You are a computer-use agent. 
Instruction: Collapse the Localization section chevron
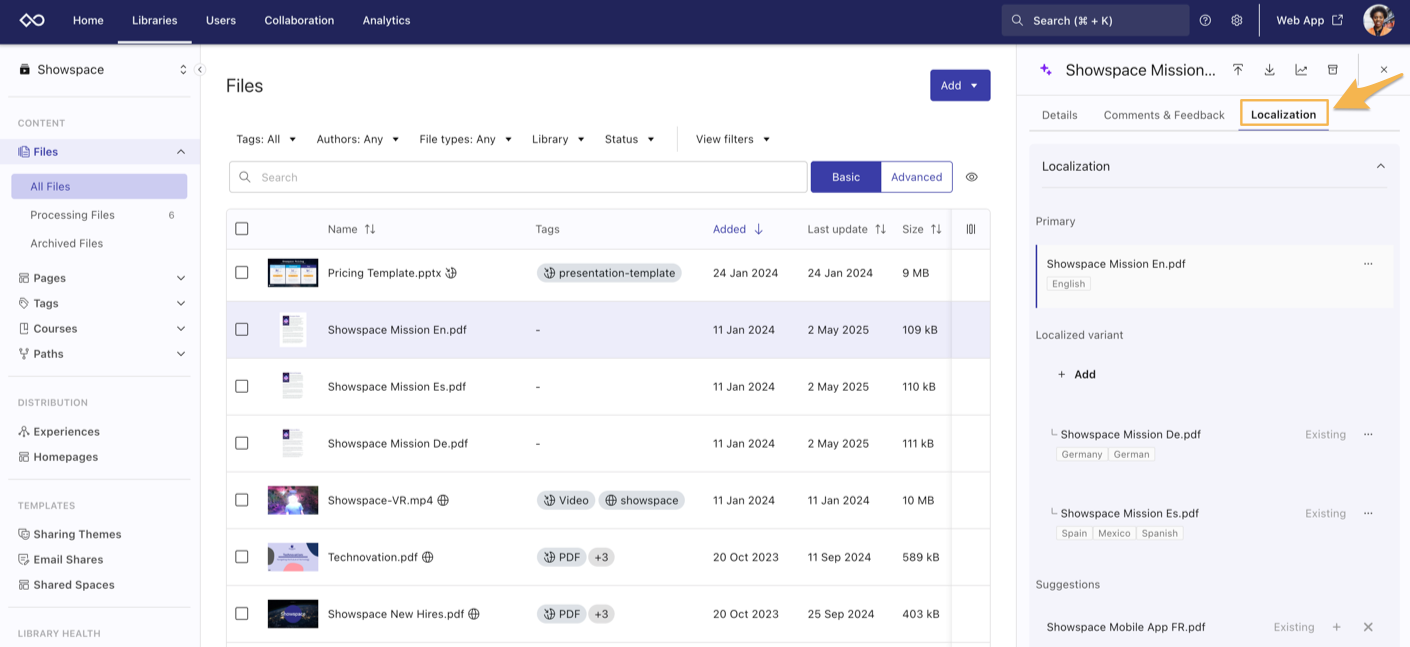point(1380,166)
